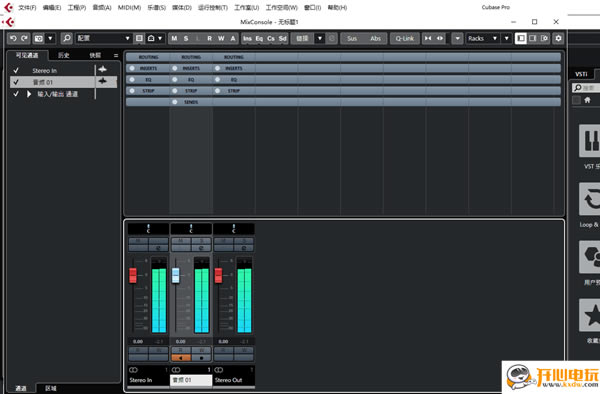600x394 pixels.
Task: Bypass channel strips with Cs button
Action: (x=271, y=38)
